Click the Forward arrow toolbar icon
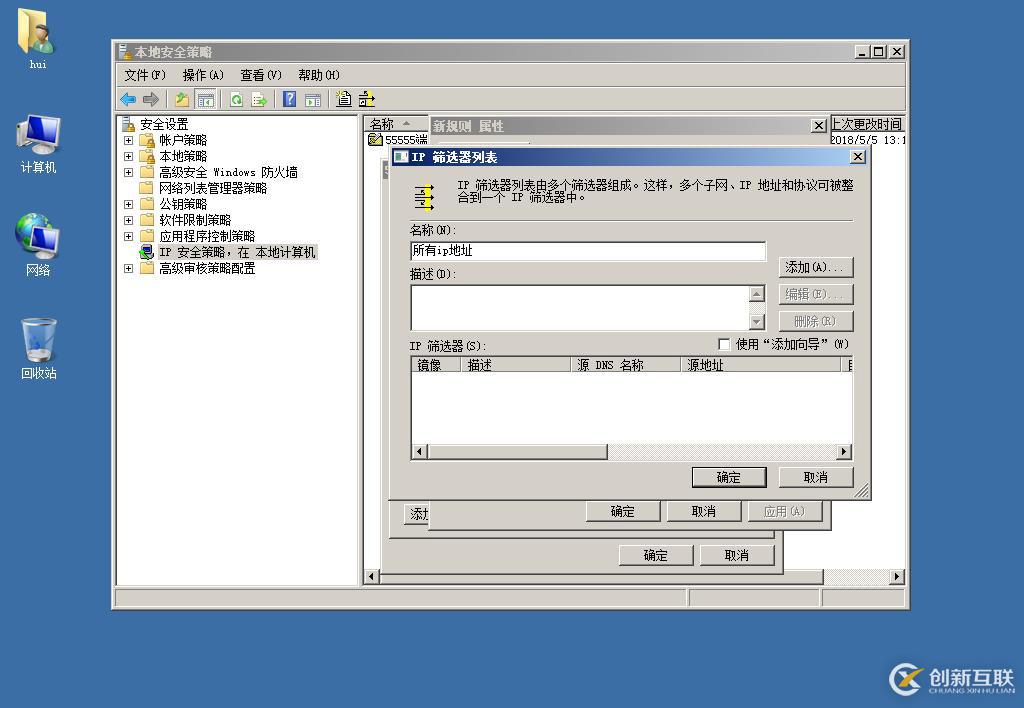 [151, 99]
